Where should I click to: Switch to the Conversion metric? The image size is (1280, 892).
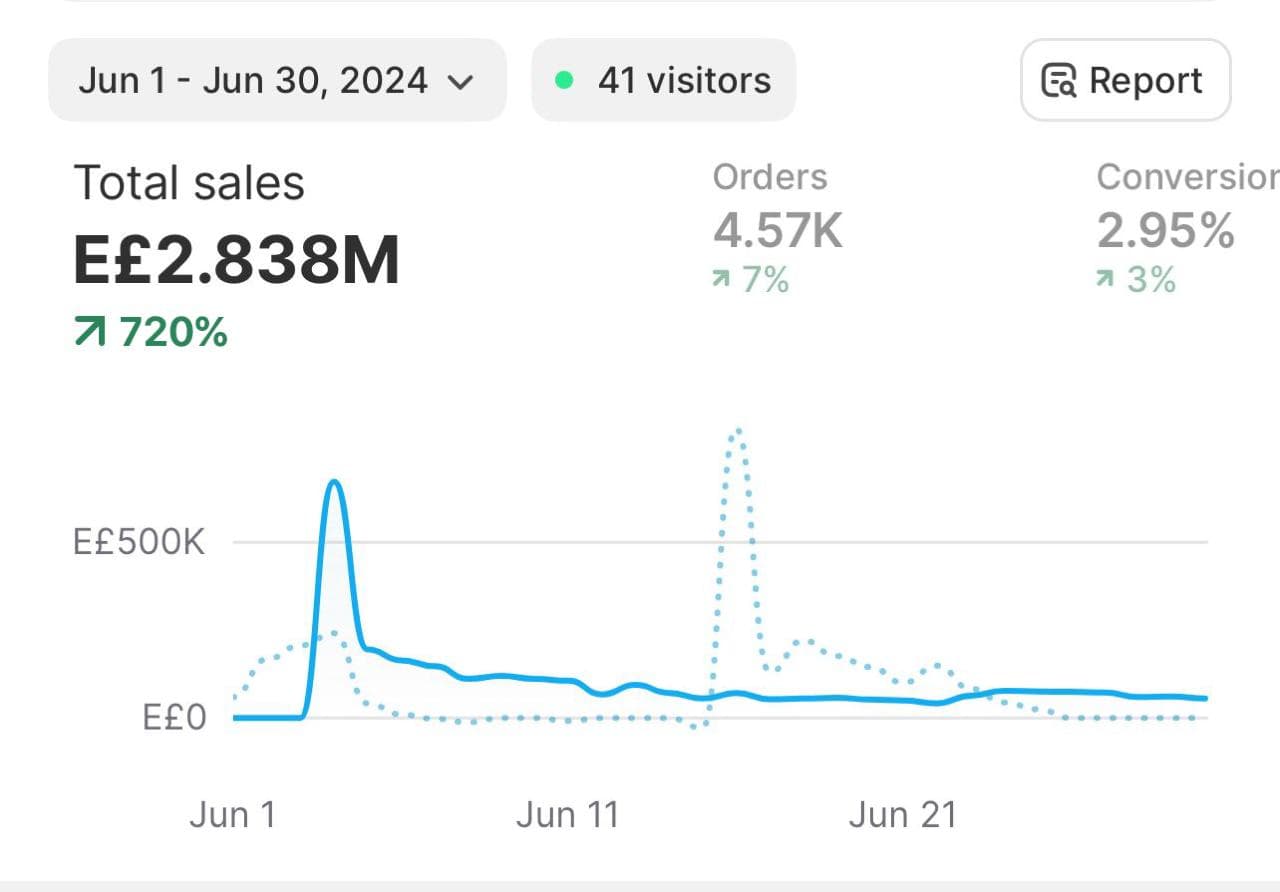(1187, 177)
